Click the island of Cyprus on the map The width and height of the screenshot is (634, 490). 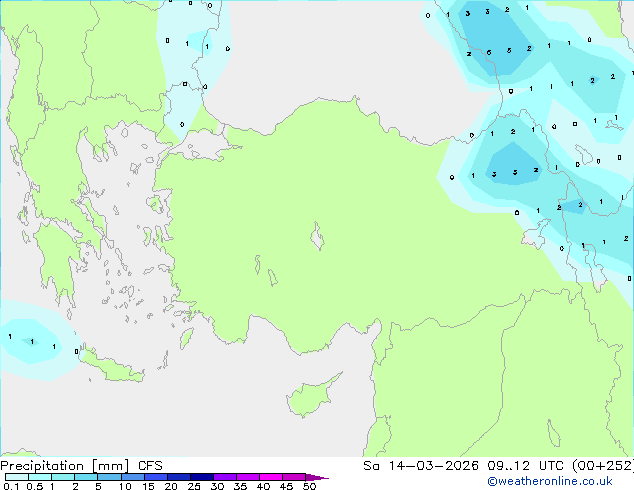tap(310, 397)
